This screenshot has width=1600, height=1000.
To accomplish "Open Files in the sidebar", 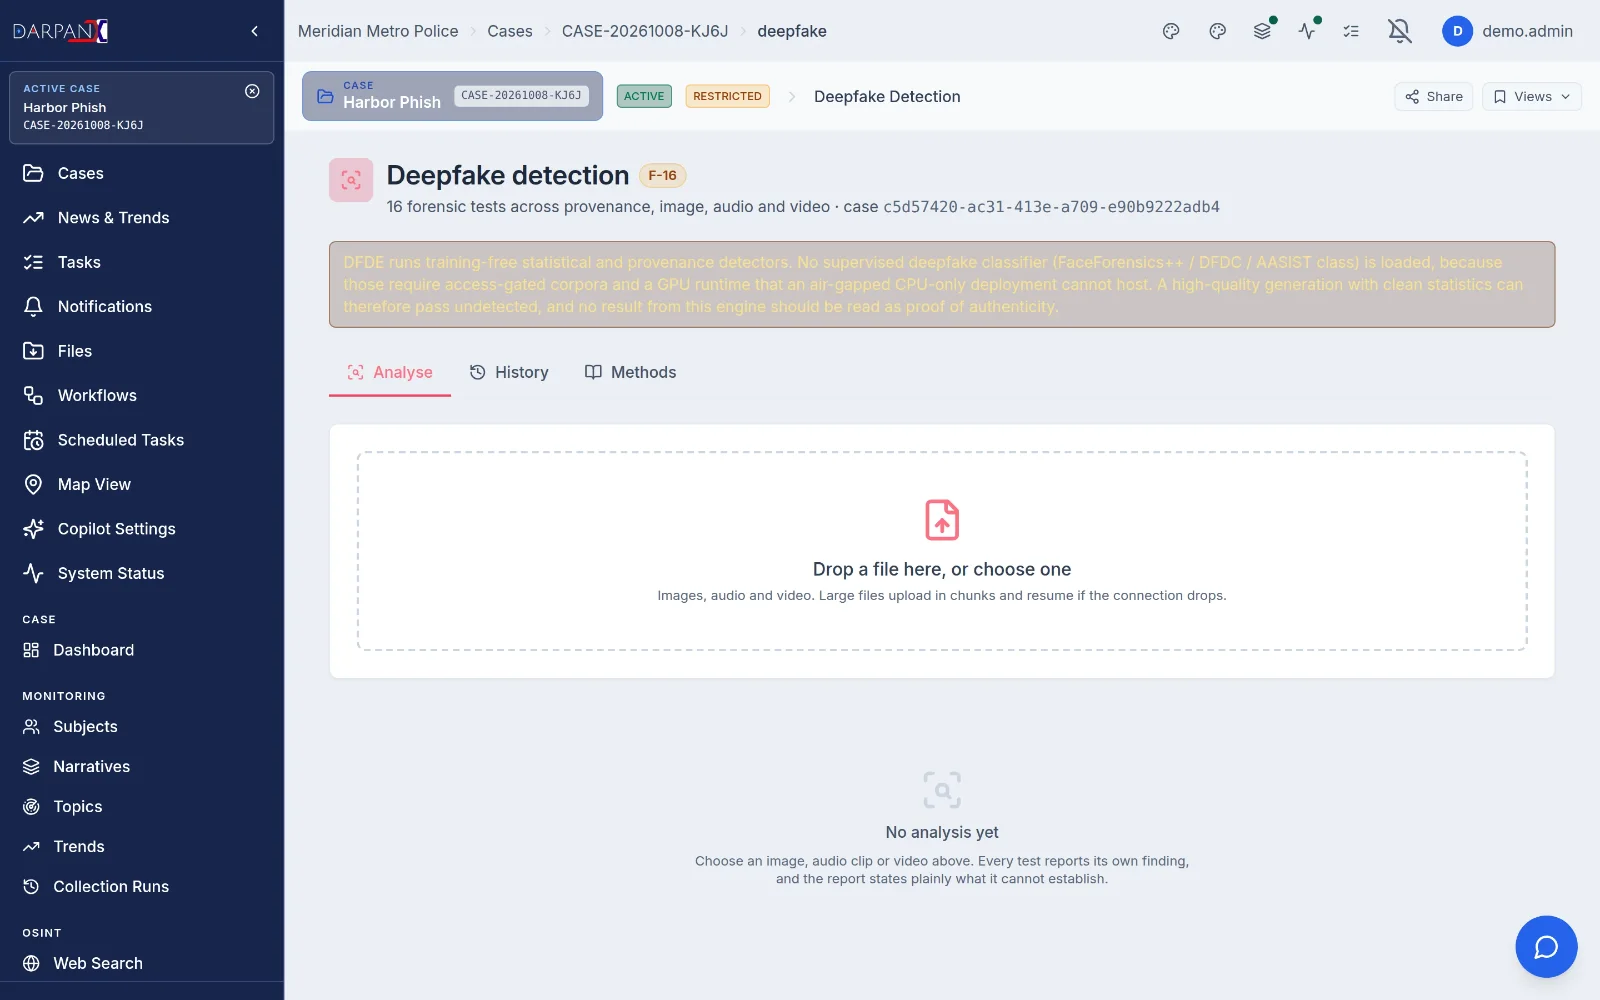I will [x=142, y=351].
